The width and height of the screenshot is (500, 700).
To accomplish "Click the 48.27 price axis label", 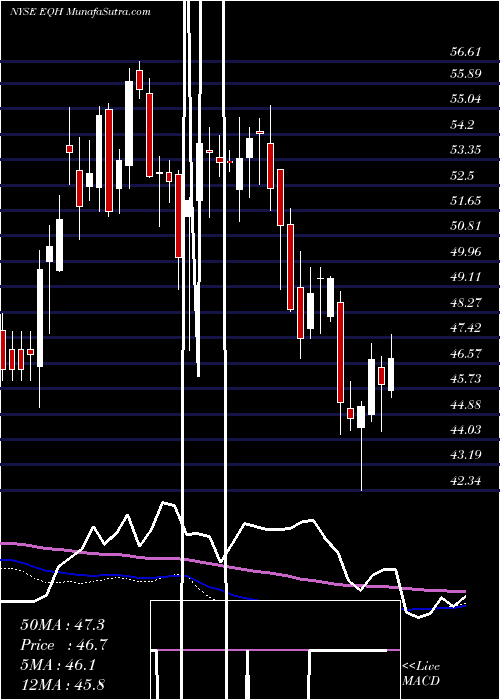I will [466, 303].
